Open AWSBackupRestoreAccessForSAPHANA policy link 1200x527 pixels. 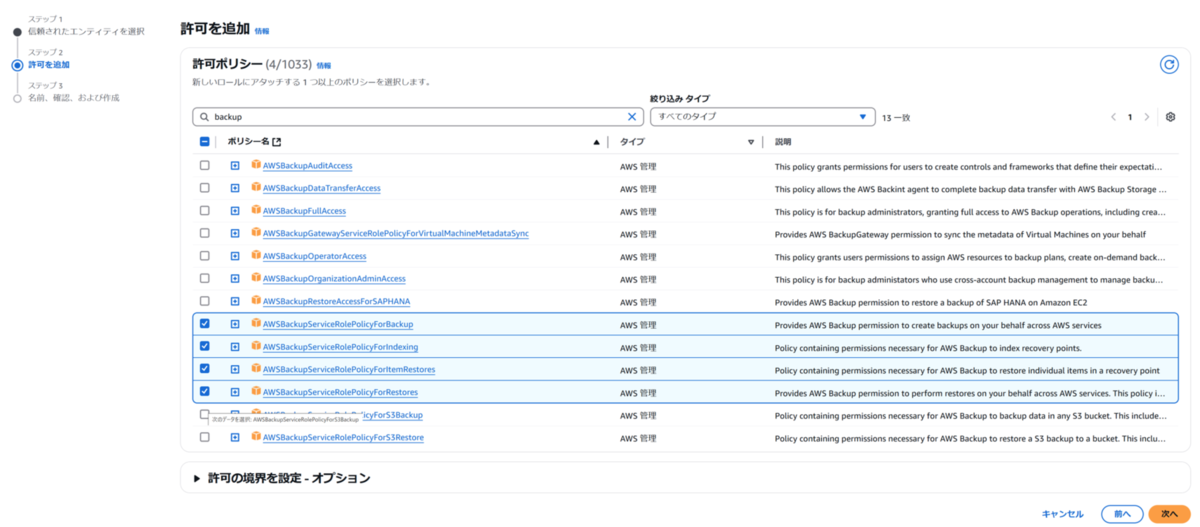click(337, 301)
